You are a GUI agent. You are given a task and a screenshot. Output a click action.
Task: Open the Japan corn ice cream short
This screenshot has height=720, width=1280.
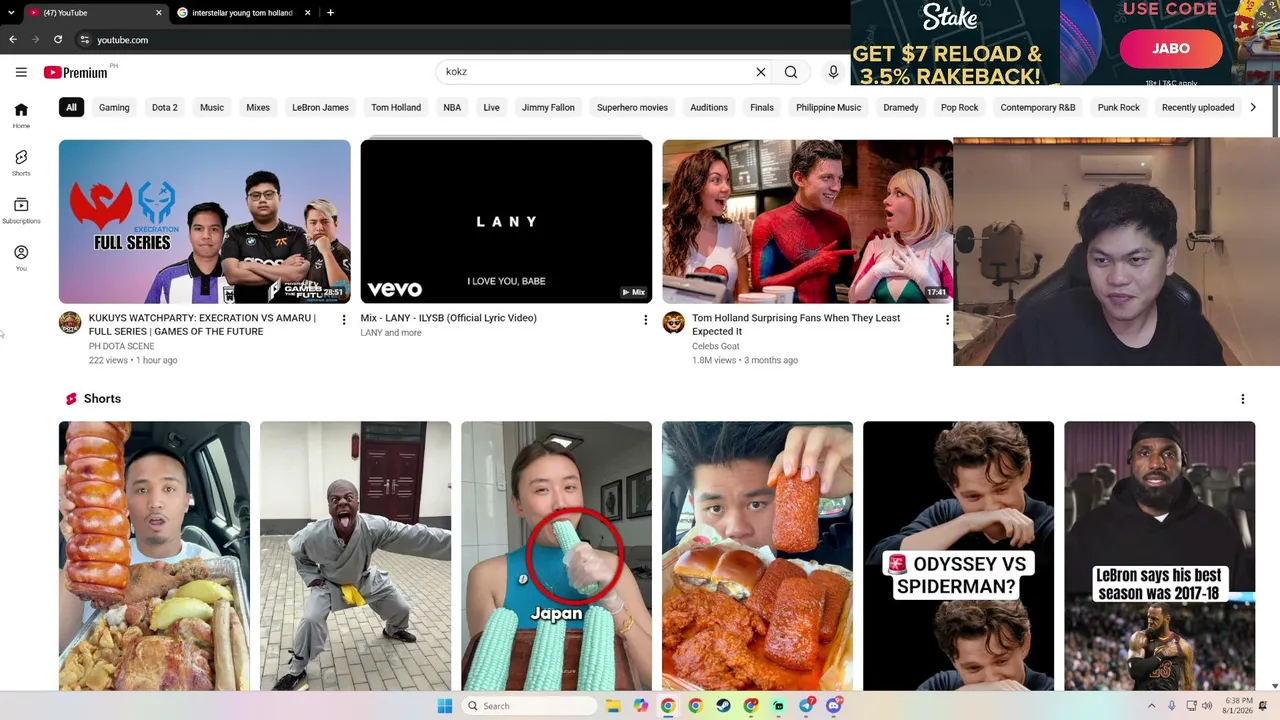tap(556, 556)
